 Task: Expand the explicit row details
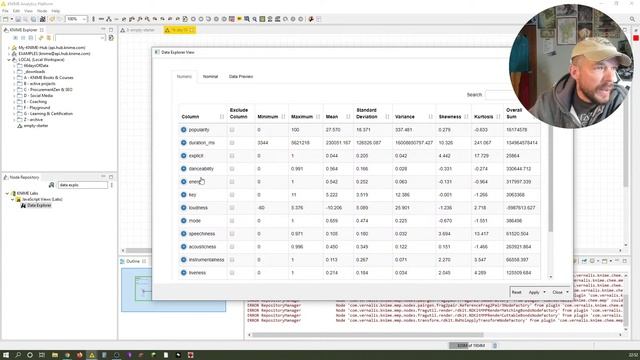point(184,156)
